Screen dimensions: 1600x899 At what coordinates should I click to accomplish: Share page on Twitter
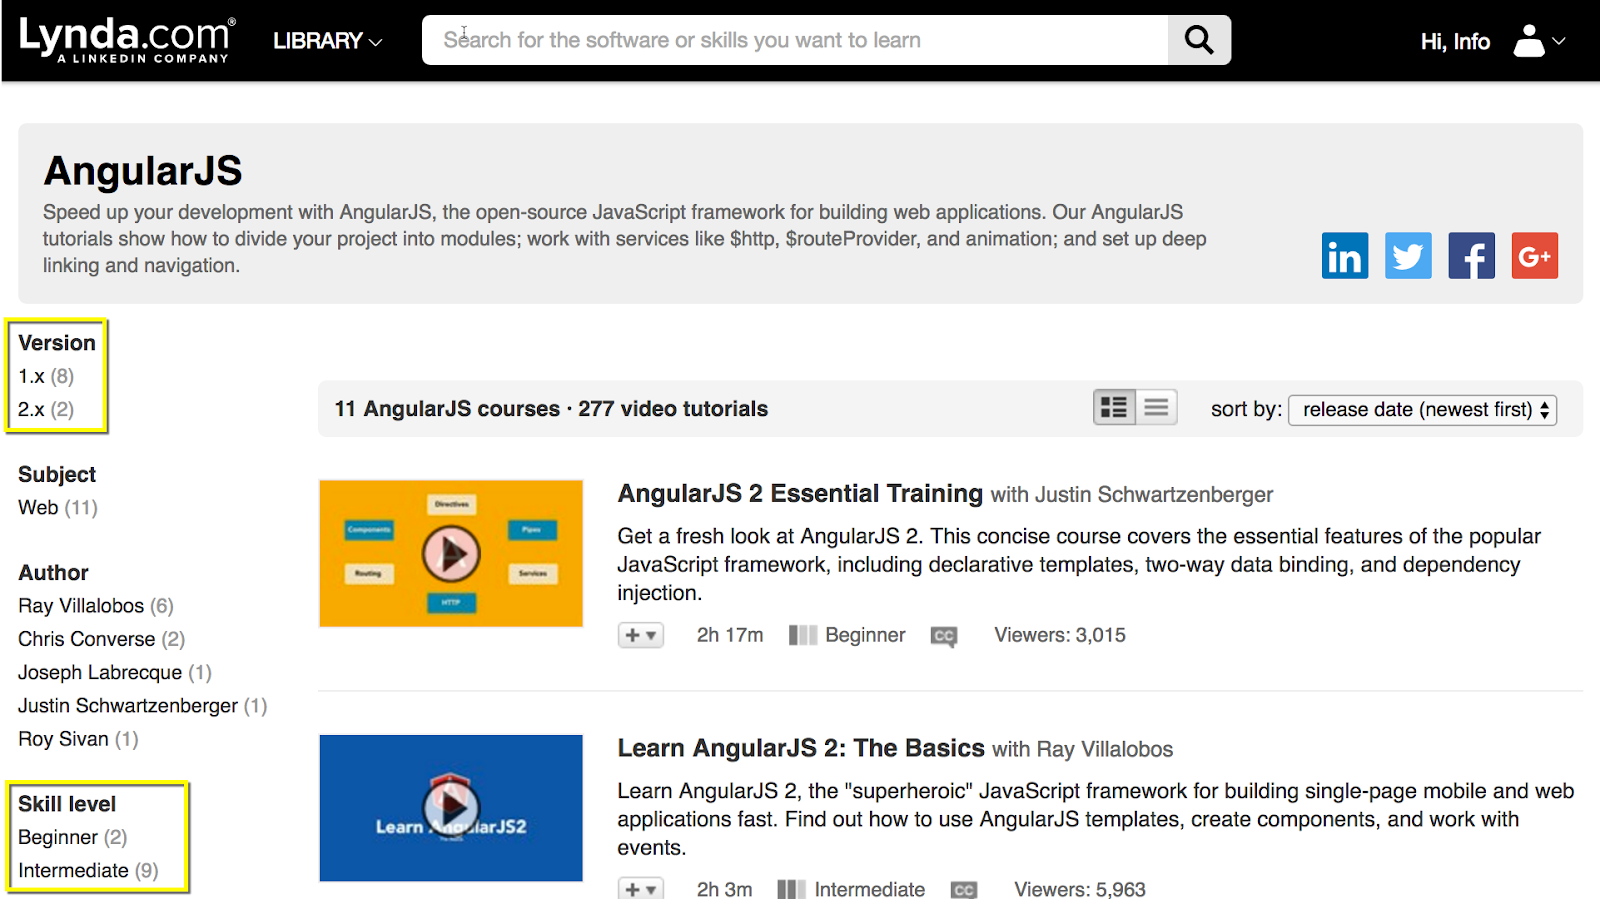click(1408, 256)
